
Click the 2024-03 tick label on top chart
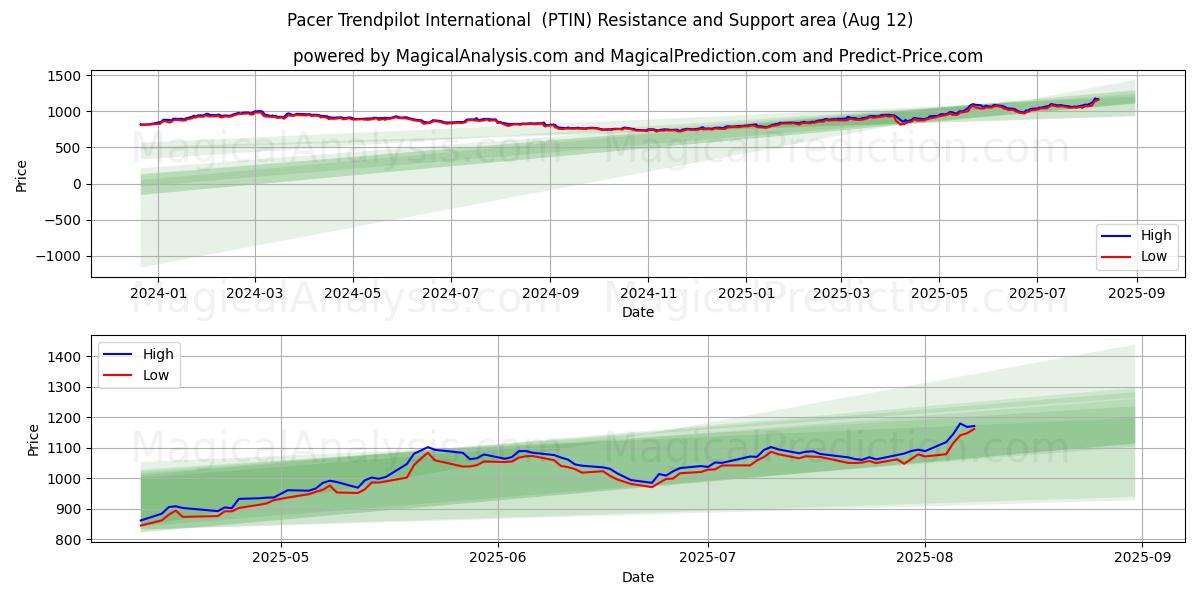tap(255, 293)
